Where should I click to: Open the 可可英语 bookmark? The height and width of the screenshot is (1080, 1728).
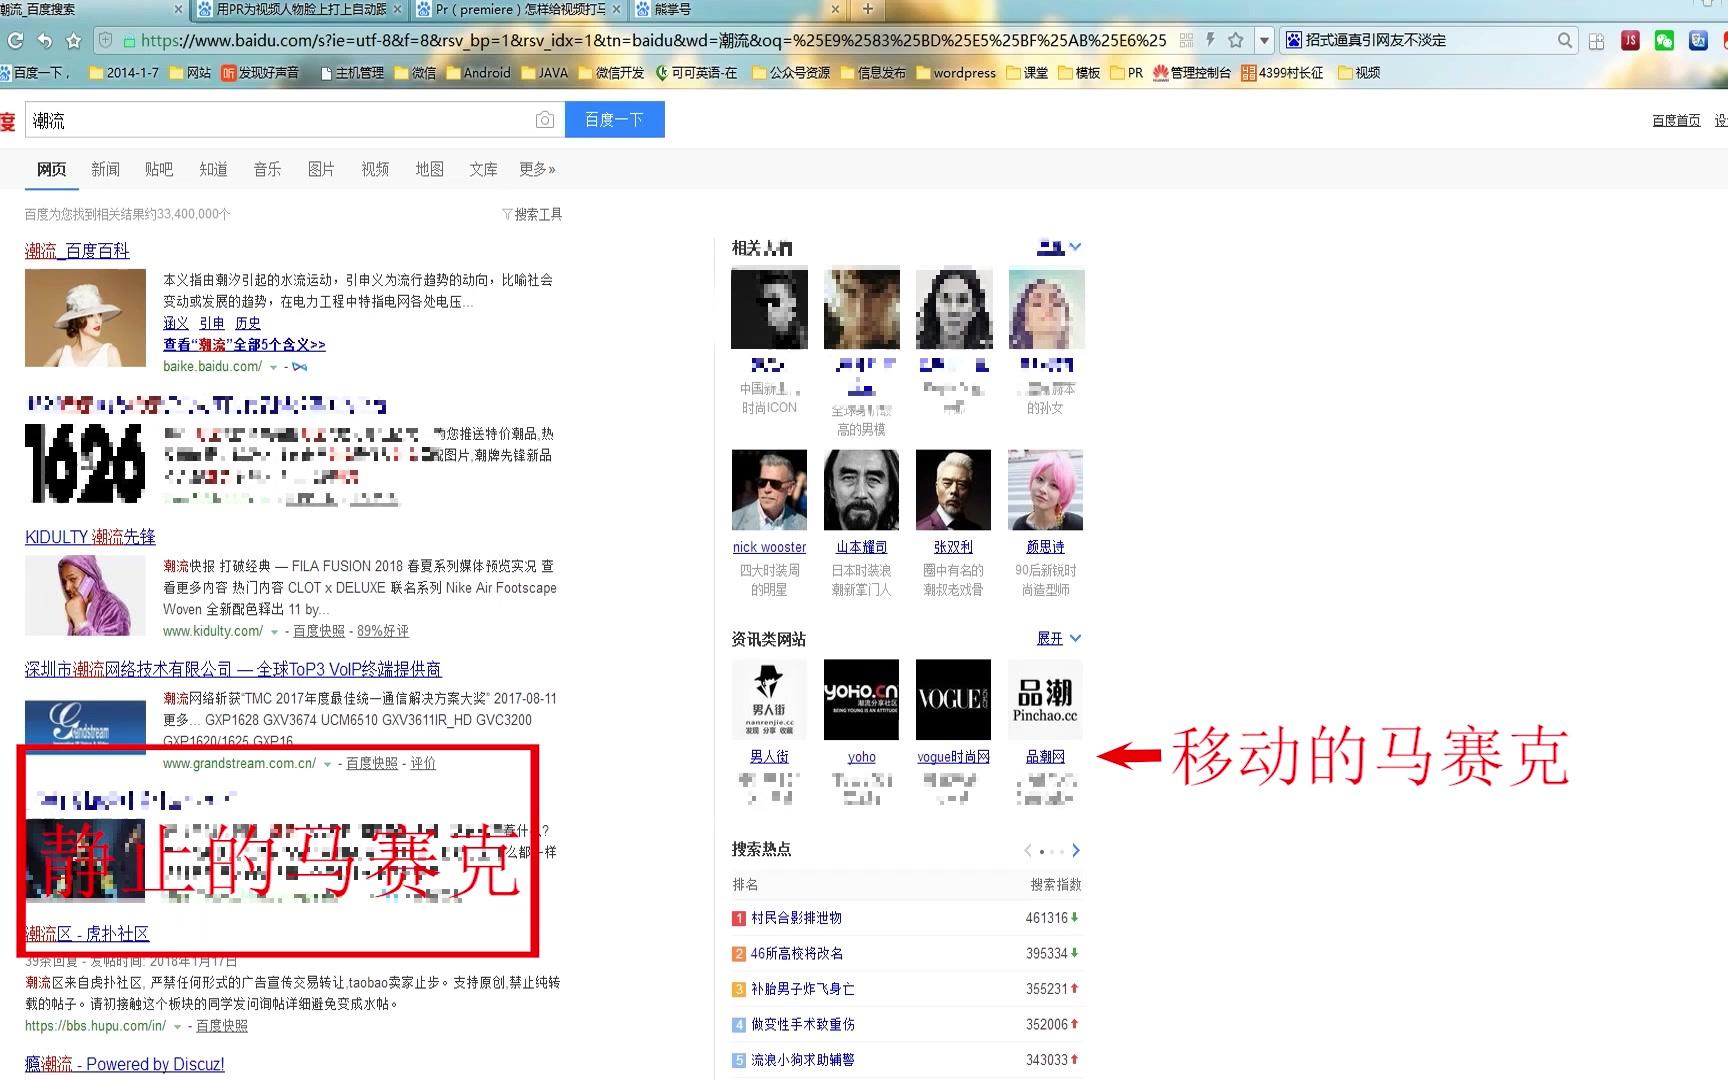click(x=697, y=72)
